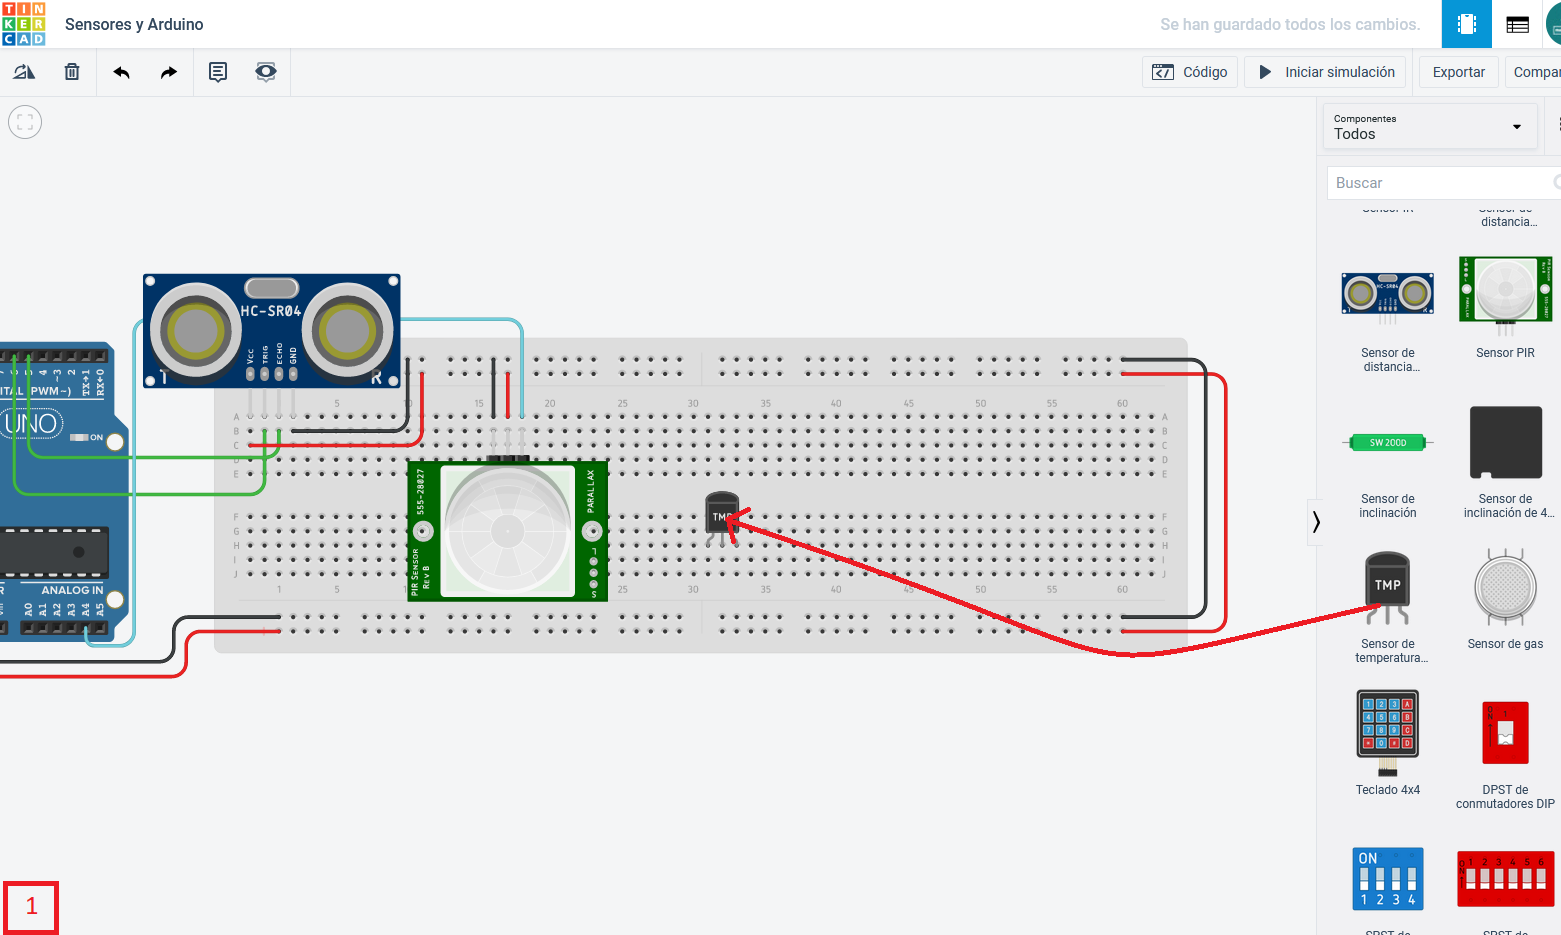Click the Buscar component search field
This screenshot has width=1561, height=935.
1440,183
